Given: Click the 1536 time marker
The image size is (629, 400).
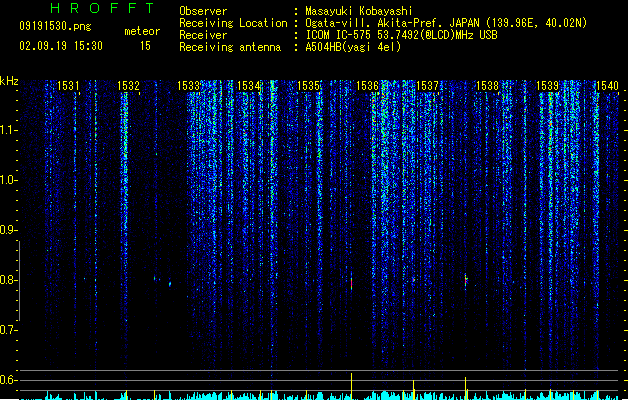Looking at the screenshot, I should [367, 86].
